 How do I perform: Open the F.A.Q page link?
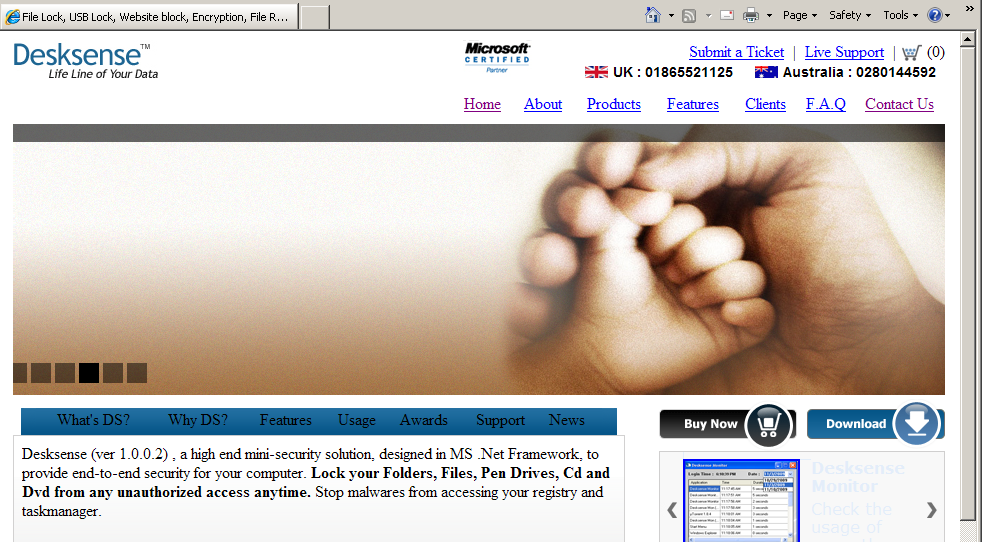pyautogui.click(x=825, y=104)
